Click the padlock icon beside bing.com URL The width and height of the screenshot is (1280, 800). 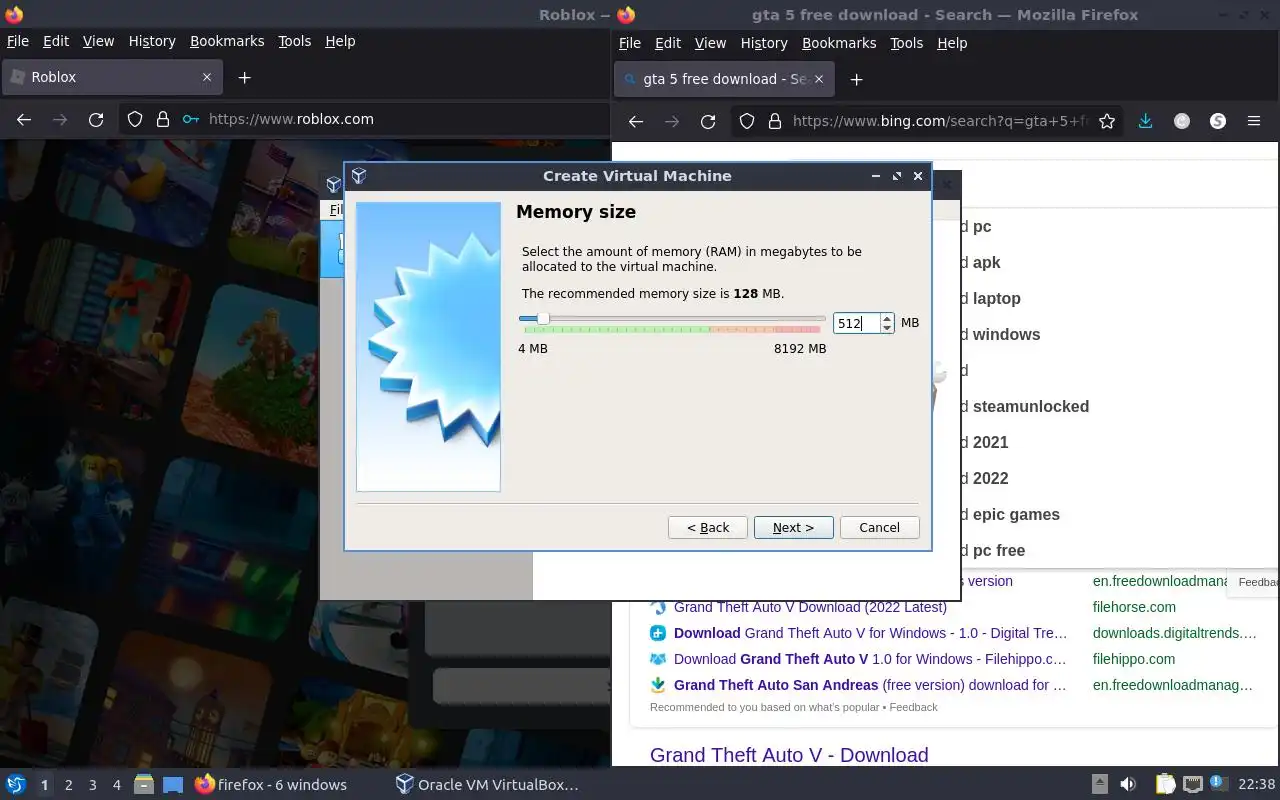775,121
